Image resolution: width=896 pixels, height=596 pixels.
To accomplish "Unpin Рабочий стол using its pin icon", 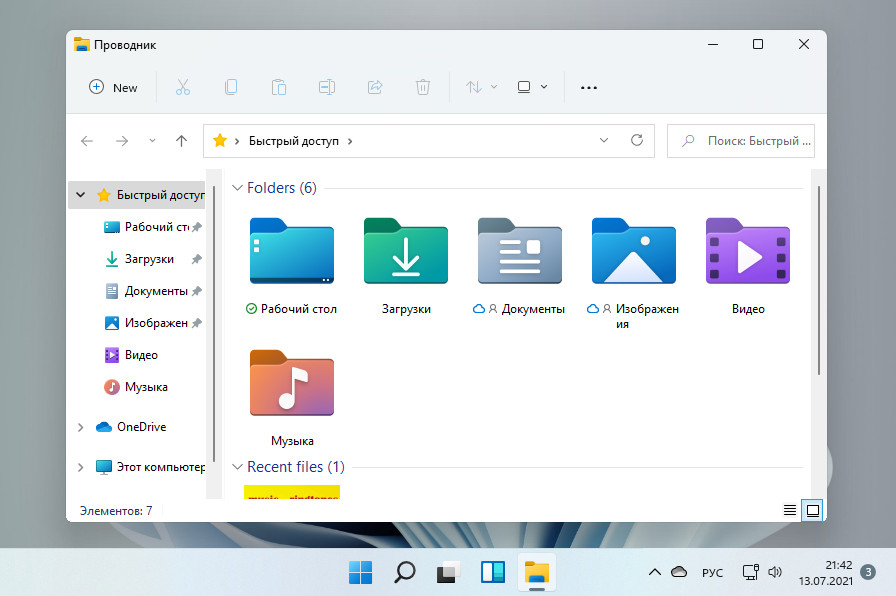I will click(x=197, y=227).
